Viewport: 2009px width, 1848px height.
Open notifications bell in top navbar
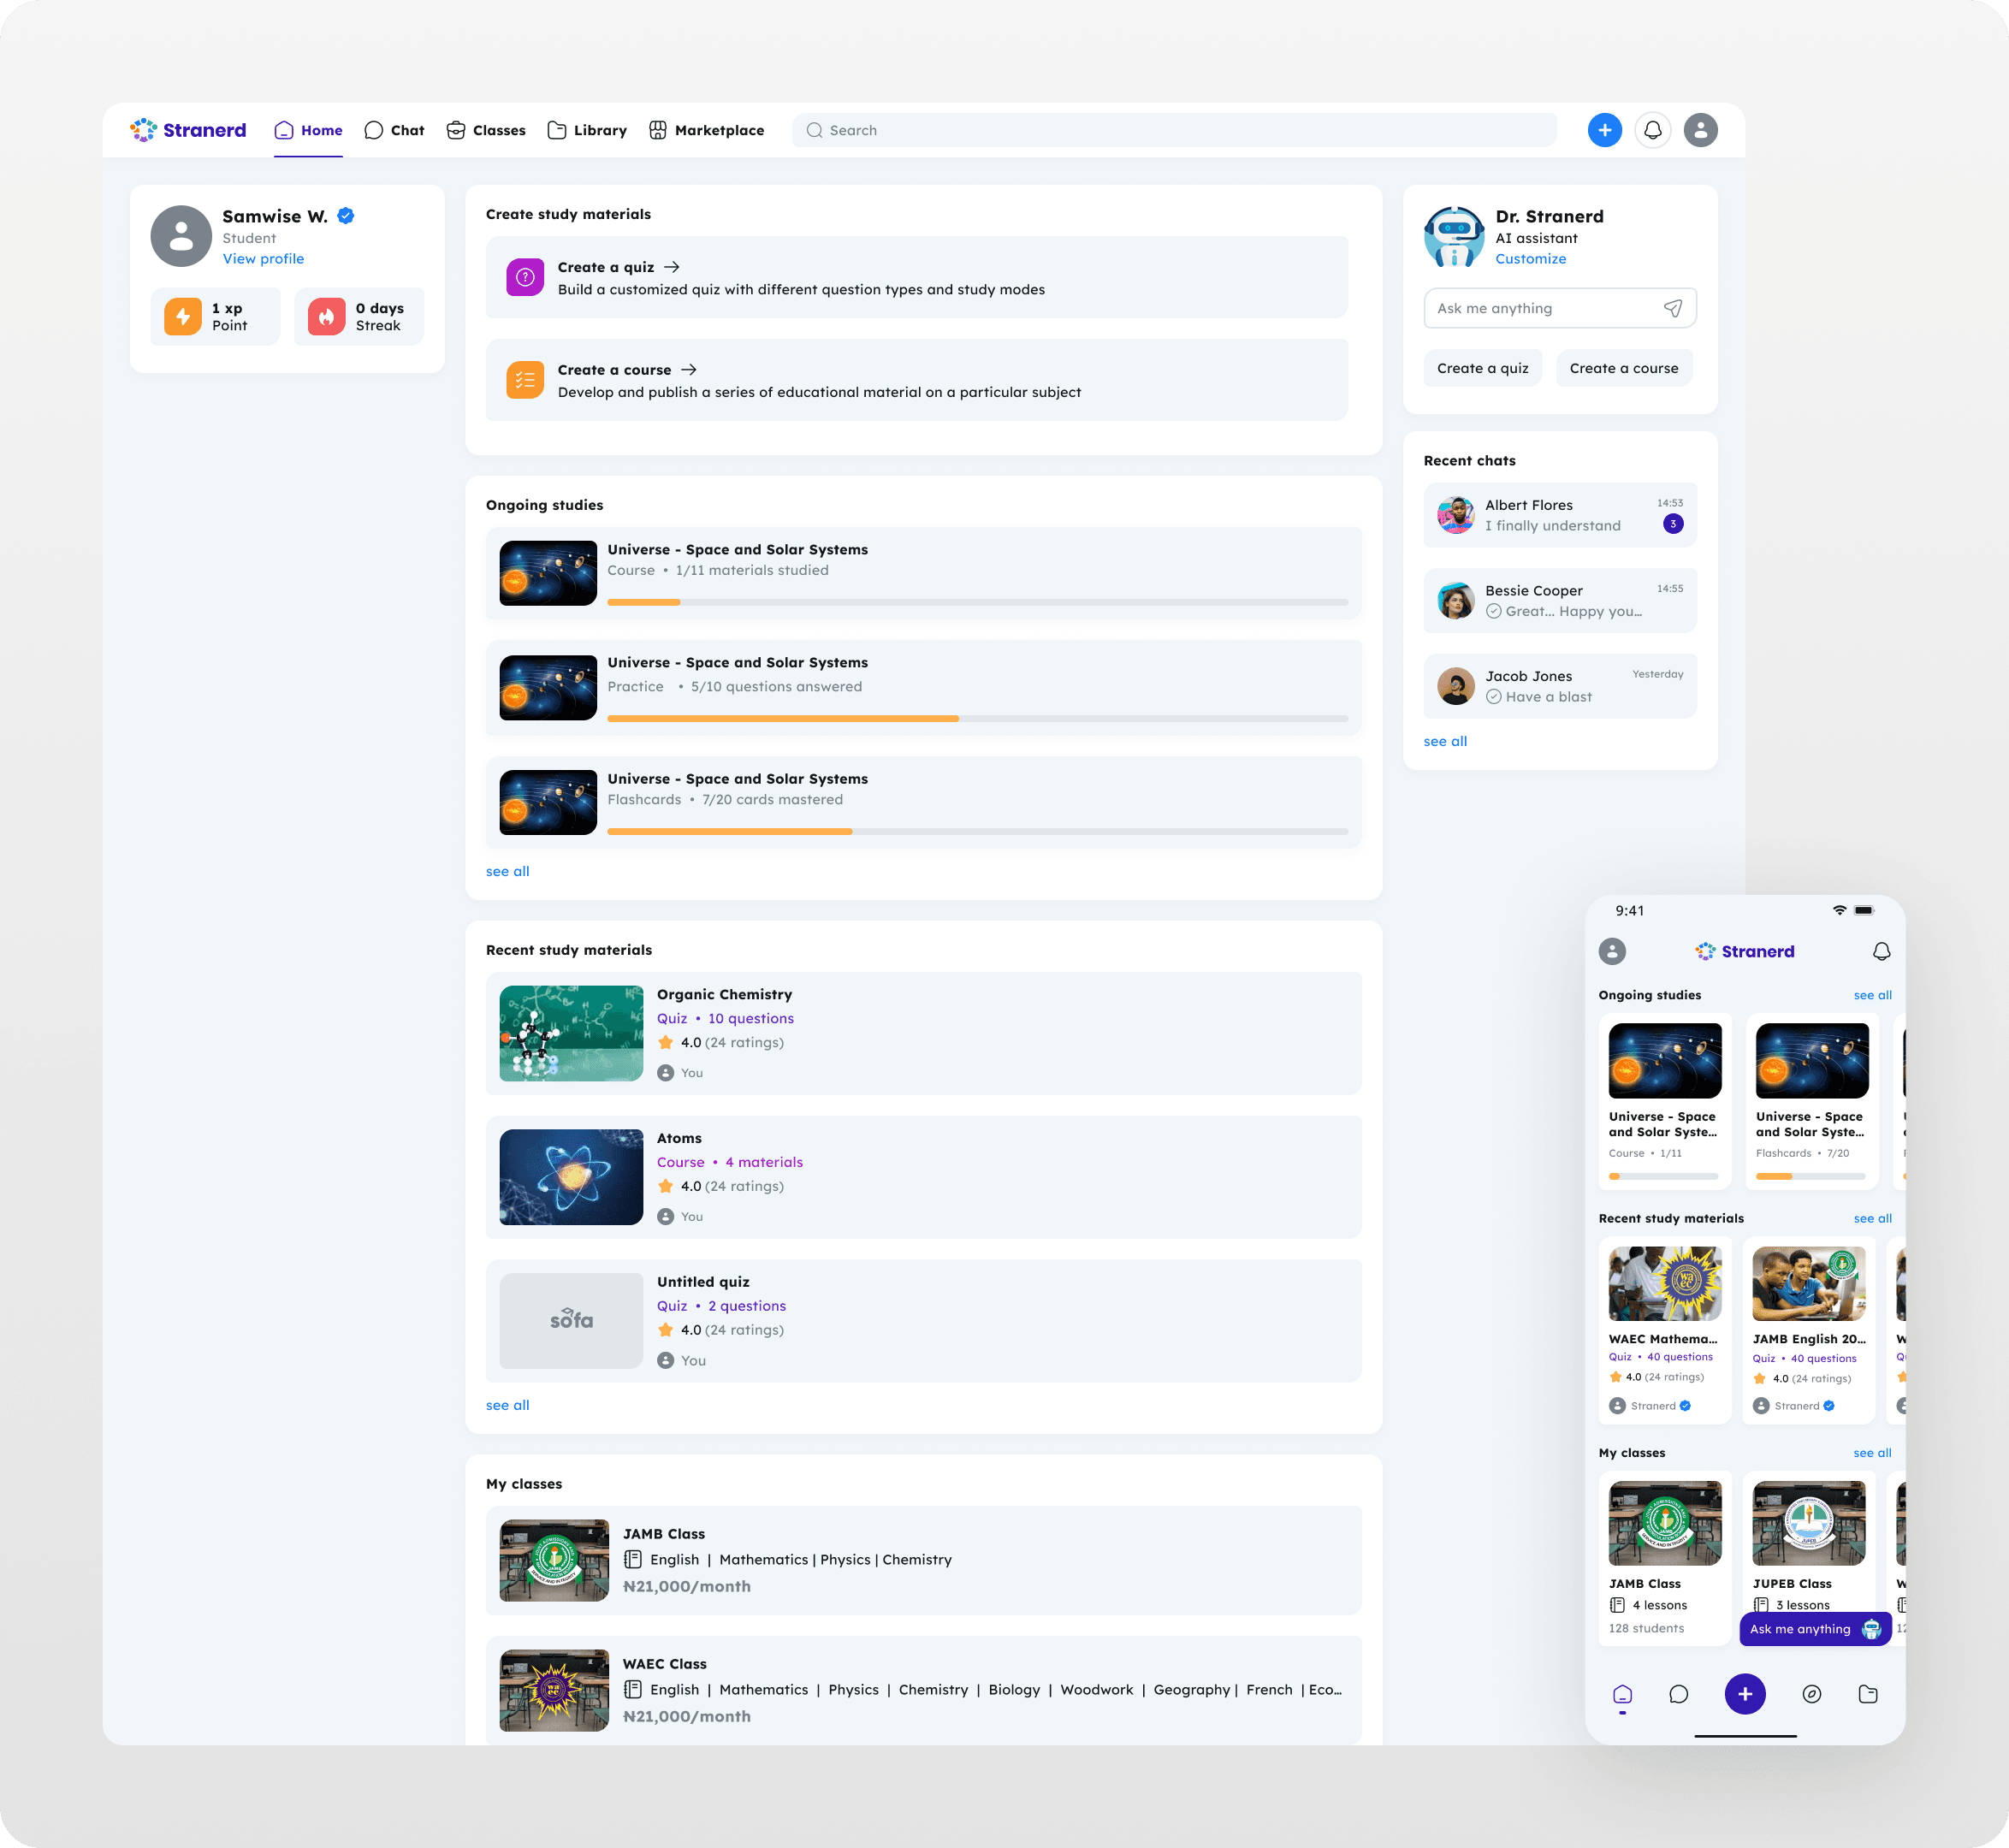coord(1652,130)
